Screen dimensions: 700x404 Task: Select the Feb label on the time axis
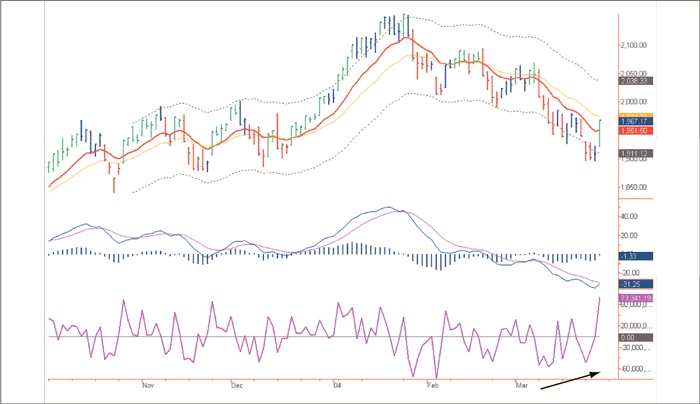pos(433,384)
